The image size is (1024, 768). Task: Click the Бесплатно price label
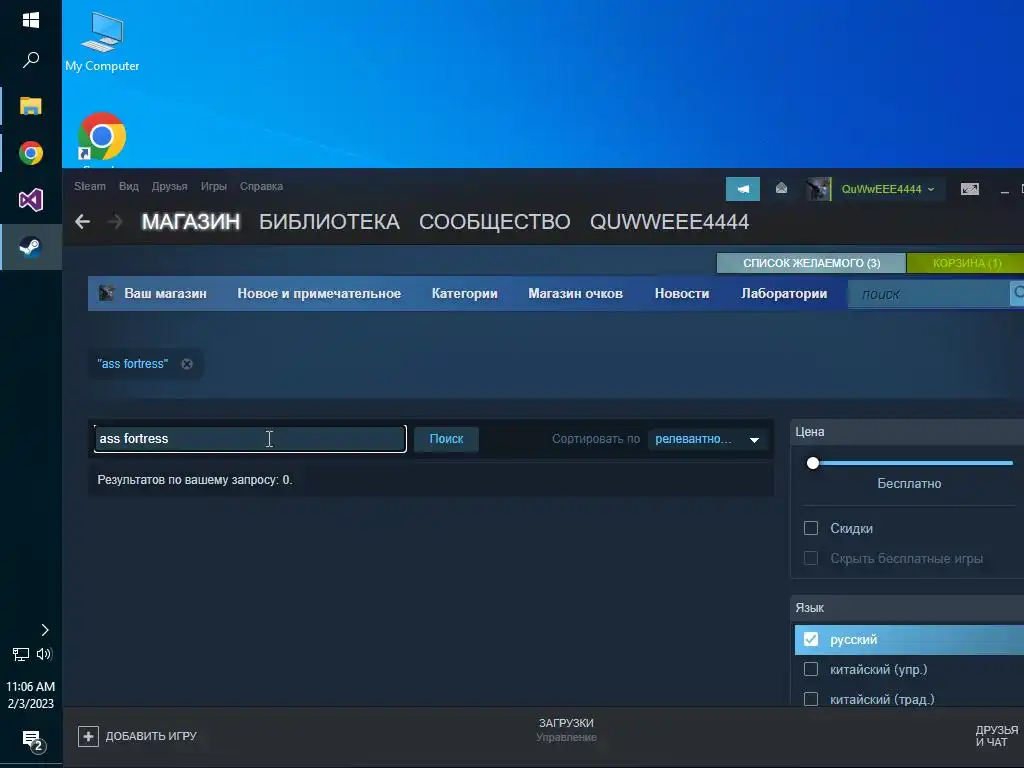point(909,483)
